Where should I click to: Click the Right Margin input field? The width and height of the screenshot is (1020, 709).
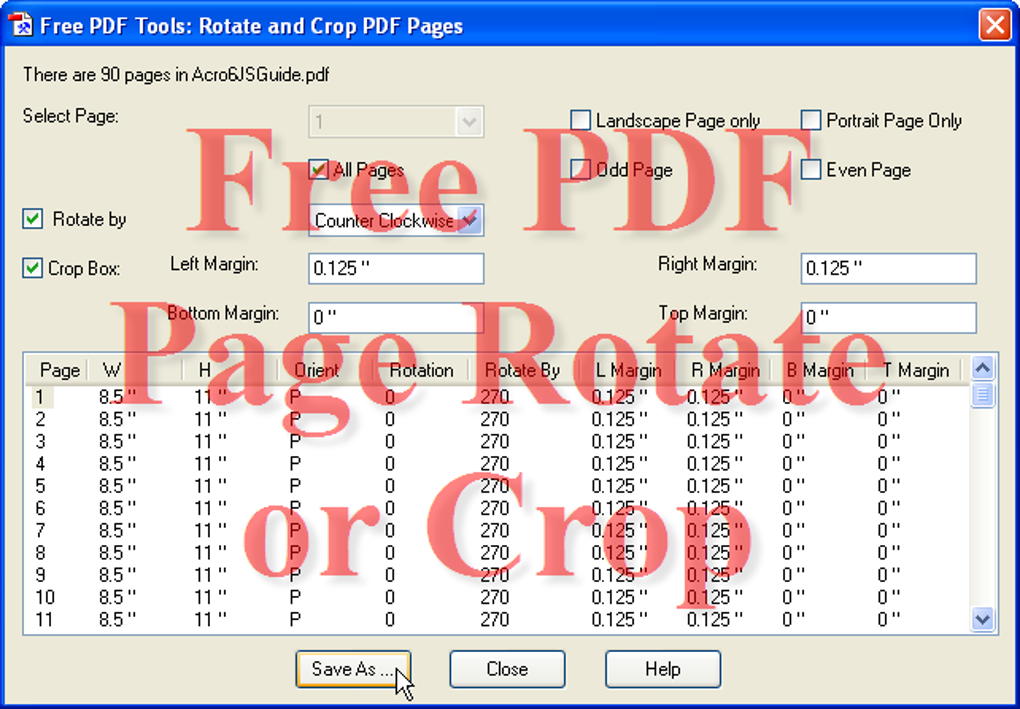pos(889,268)
